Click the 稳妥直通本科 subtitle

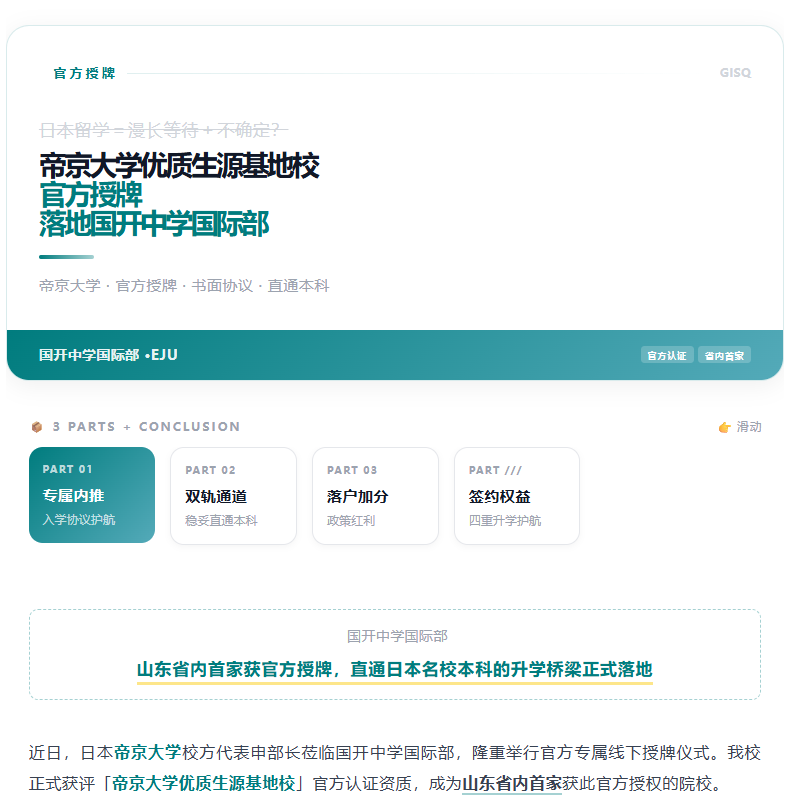coord(221,521)
